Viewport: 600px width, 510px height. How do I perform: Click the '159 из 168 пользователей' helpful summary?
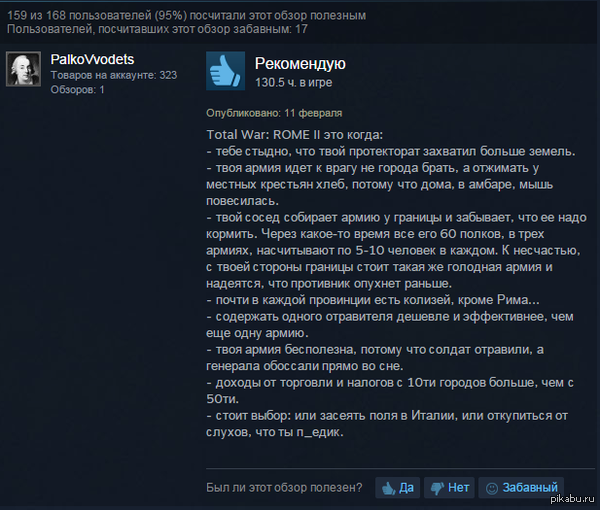tap(186, 15)
